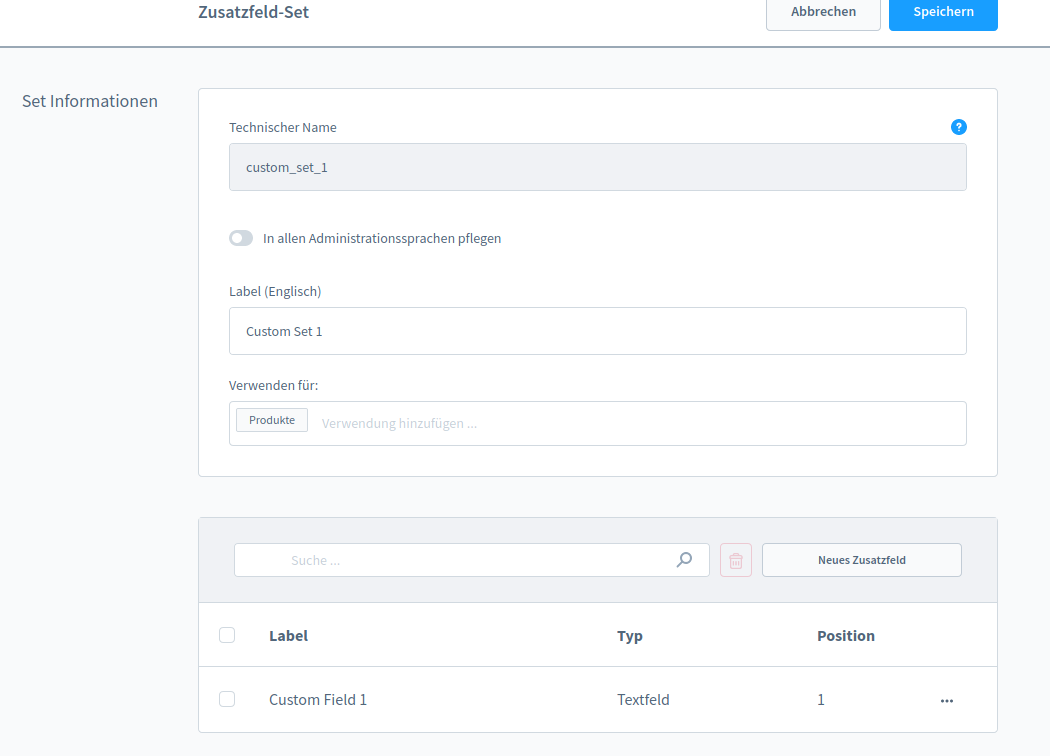1050x756 pixels.
Task: Click the search magnifier icon
Action: 684,560
